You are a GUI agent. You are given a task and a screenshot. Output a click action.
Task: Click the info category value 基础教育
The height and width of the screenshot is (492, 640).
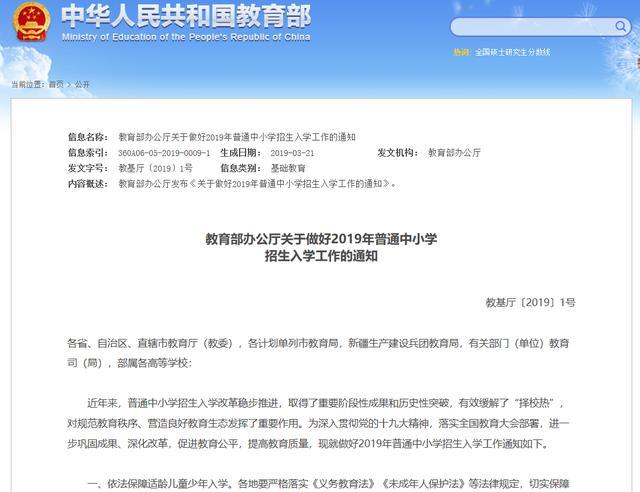click(288, 168)
